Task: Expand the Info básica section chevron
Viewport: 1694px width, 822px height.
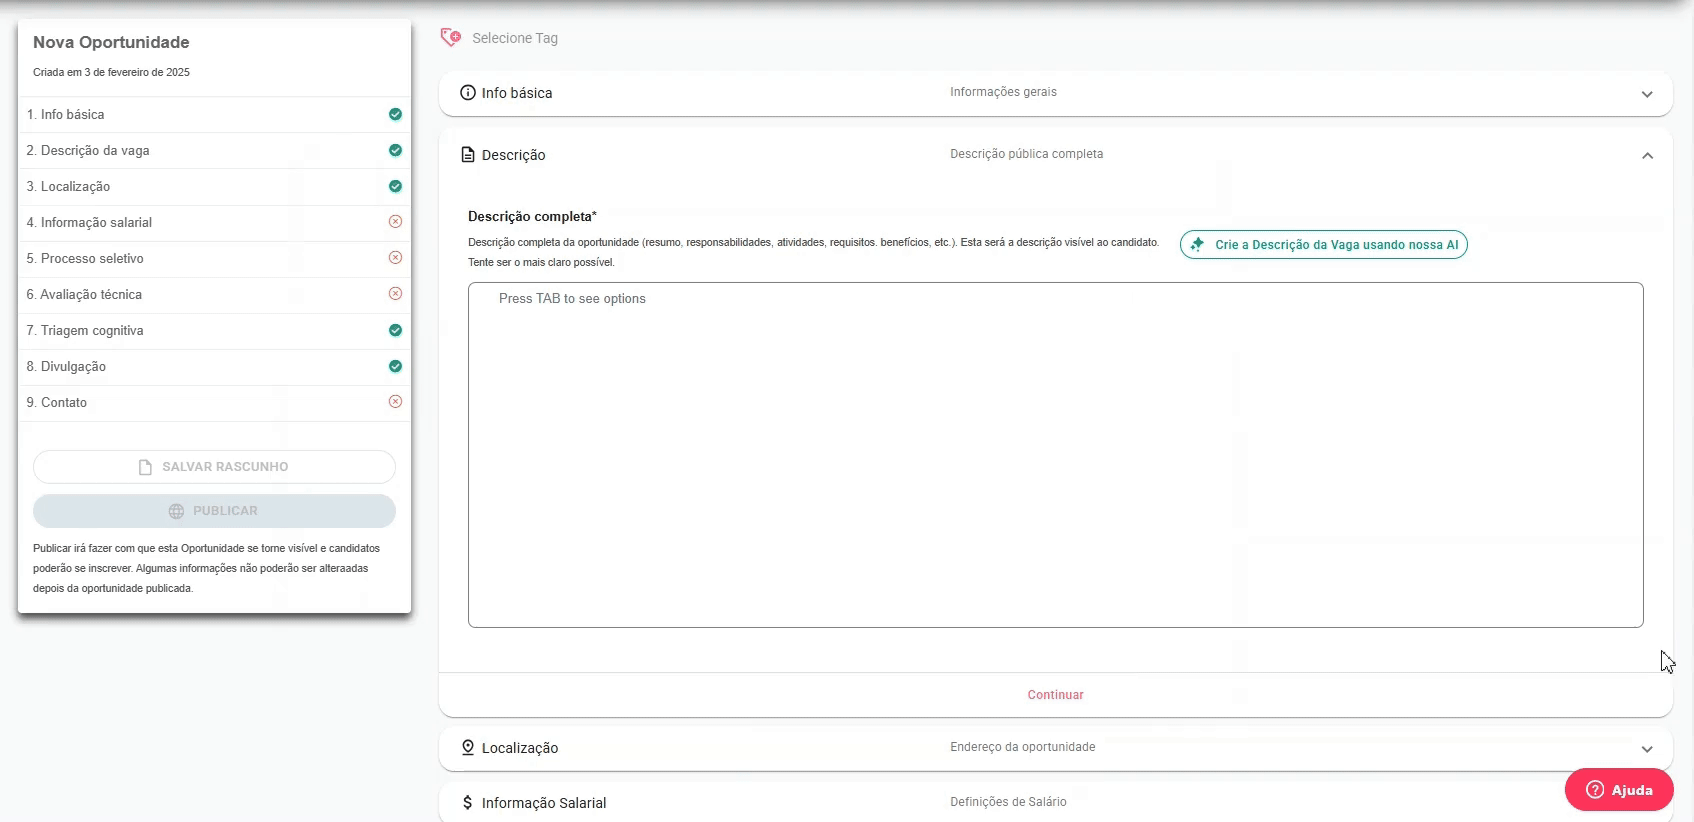Action: pos(1646,94)
